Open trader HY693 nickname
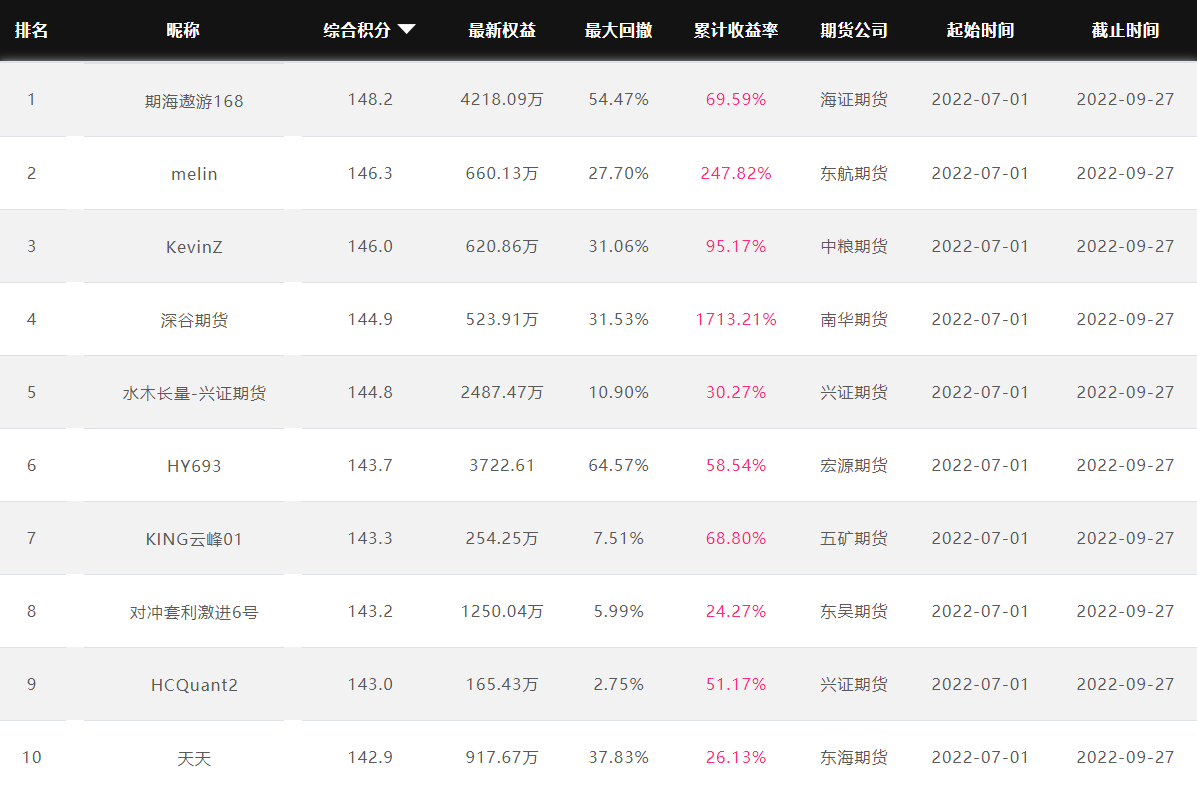The image size is (1197, 791). pos(194,467)
